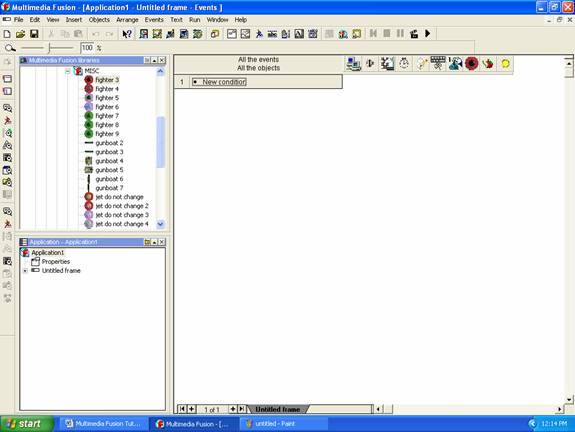Image resolution: width=575 pixels, height=432 pixels.
Task: Click the Run application play arrow icon
Action: [428, 34]
